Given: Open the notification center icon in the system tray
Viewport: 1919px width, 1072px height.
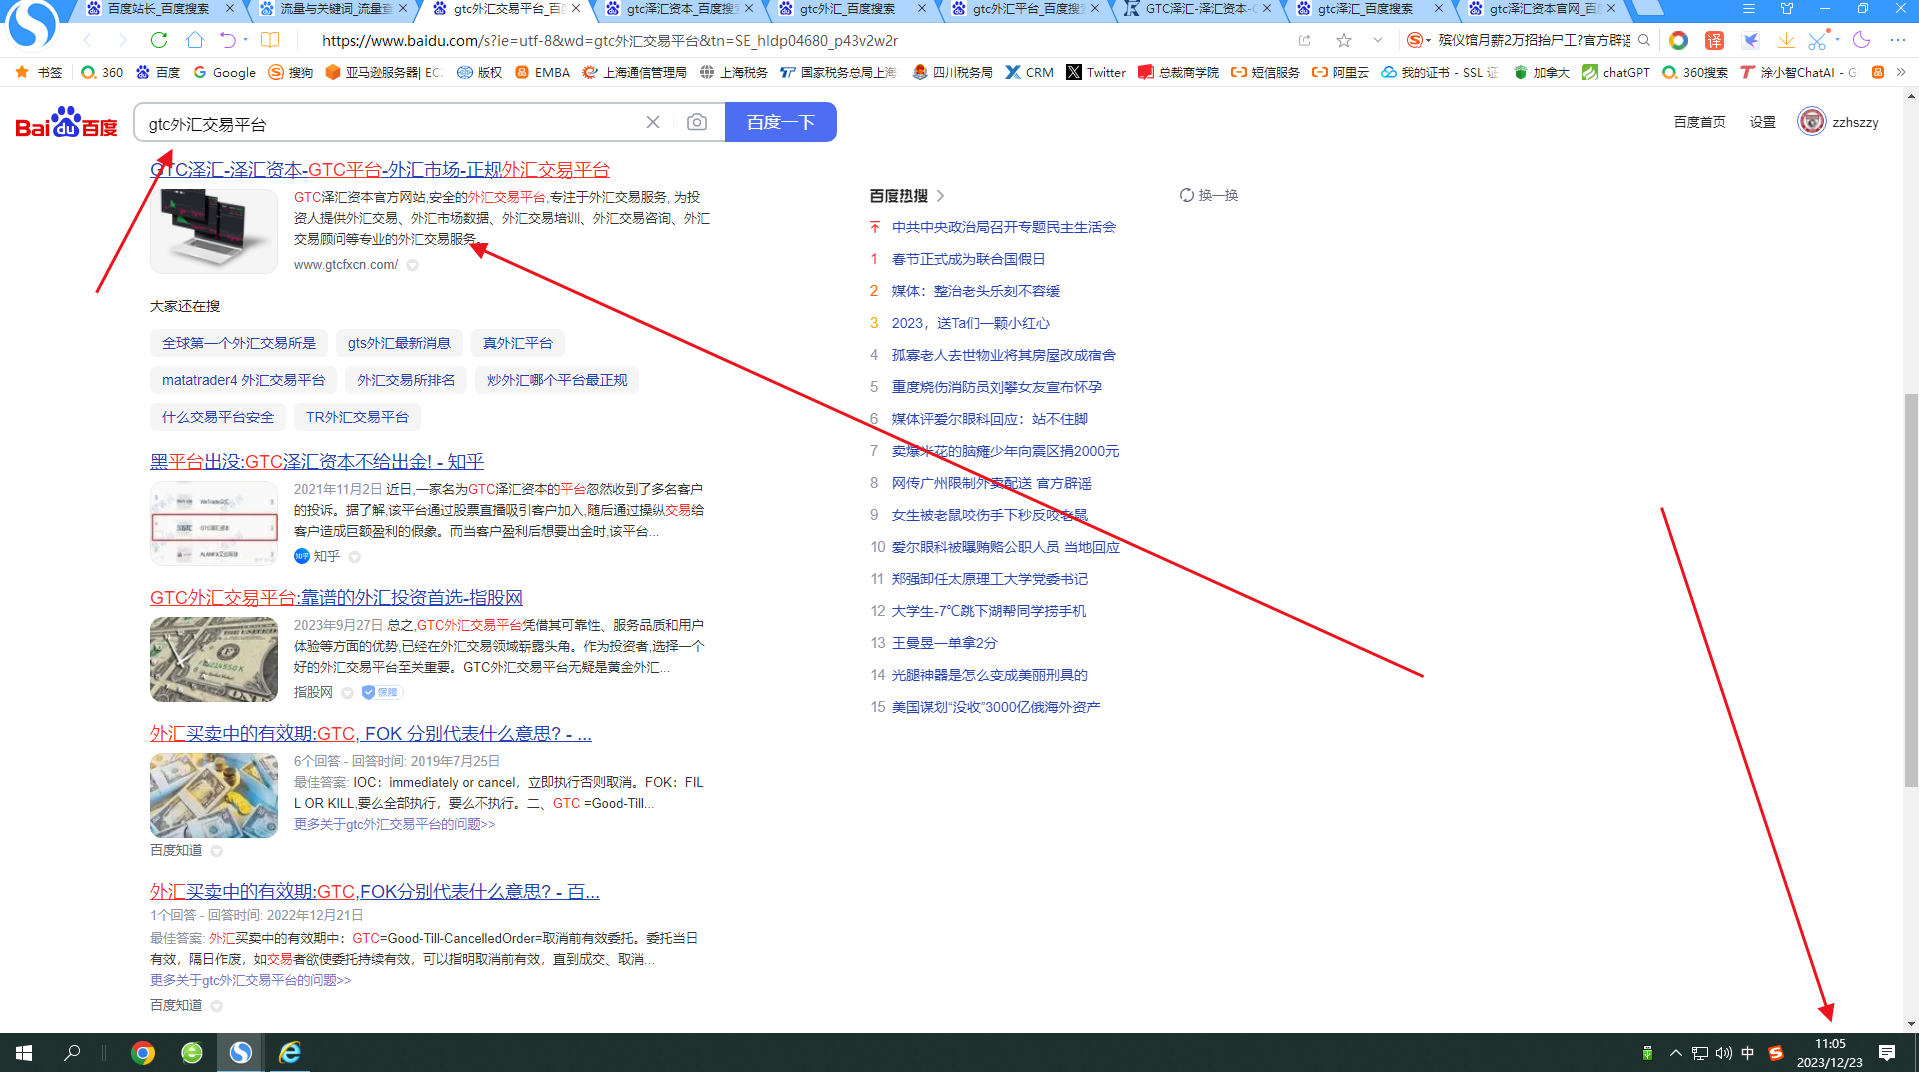Looking at the screenshot, I should (1887, 1052).
